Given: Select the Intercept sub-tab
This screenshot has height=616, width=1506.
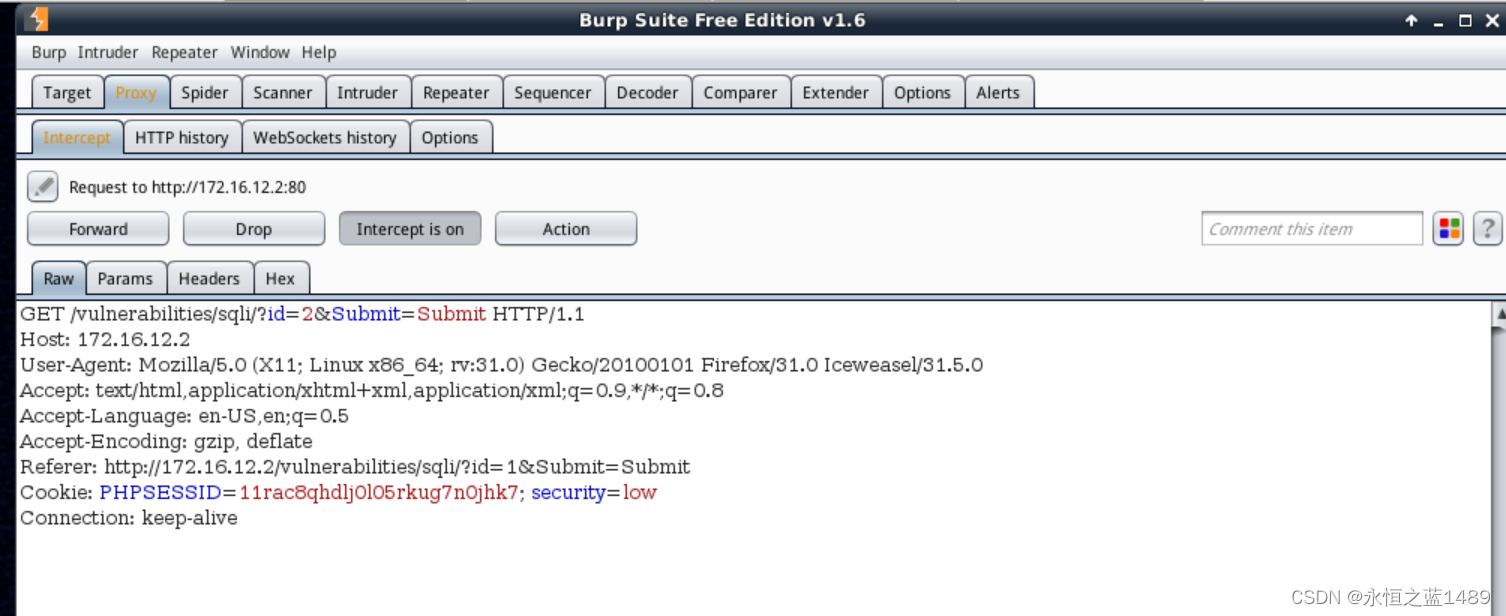Looking at the screenshot, I should [x=77, y=138].
